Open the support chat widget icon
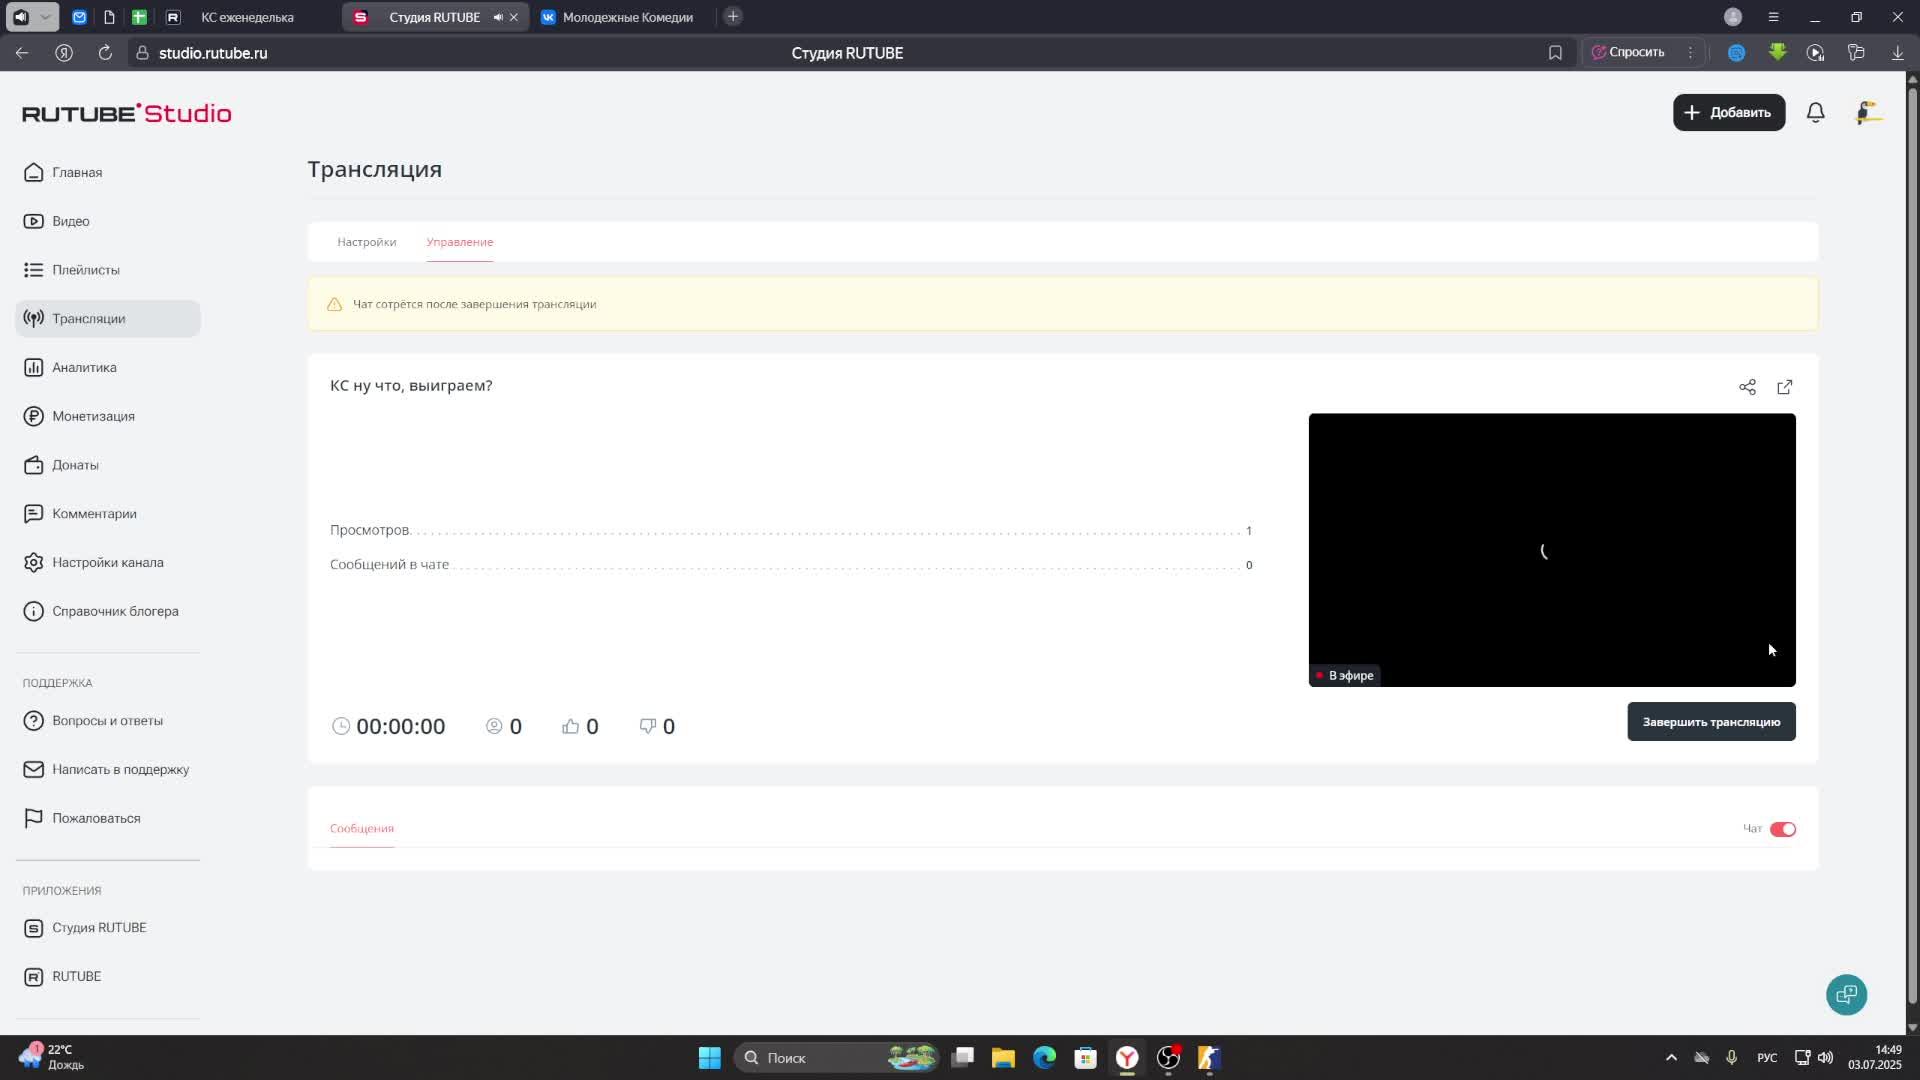The height and width of the screenshot is (1080, 1920). tap(1846, 994)
